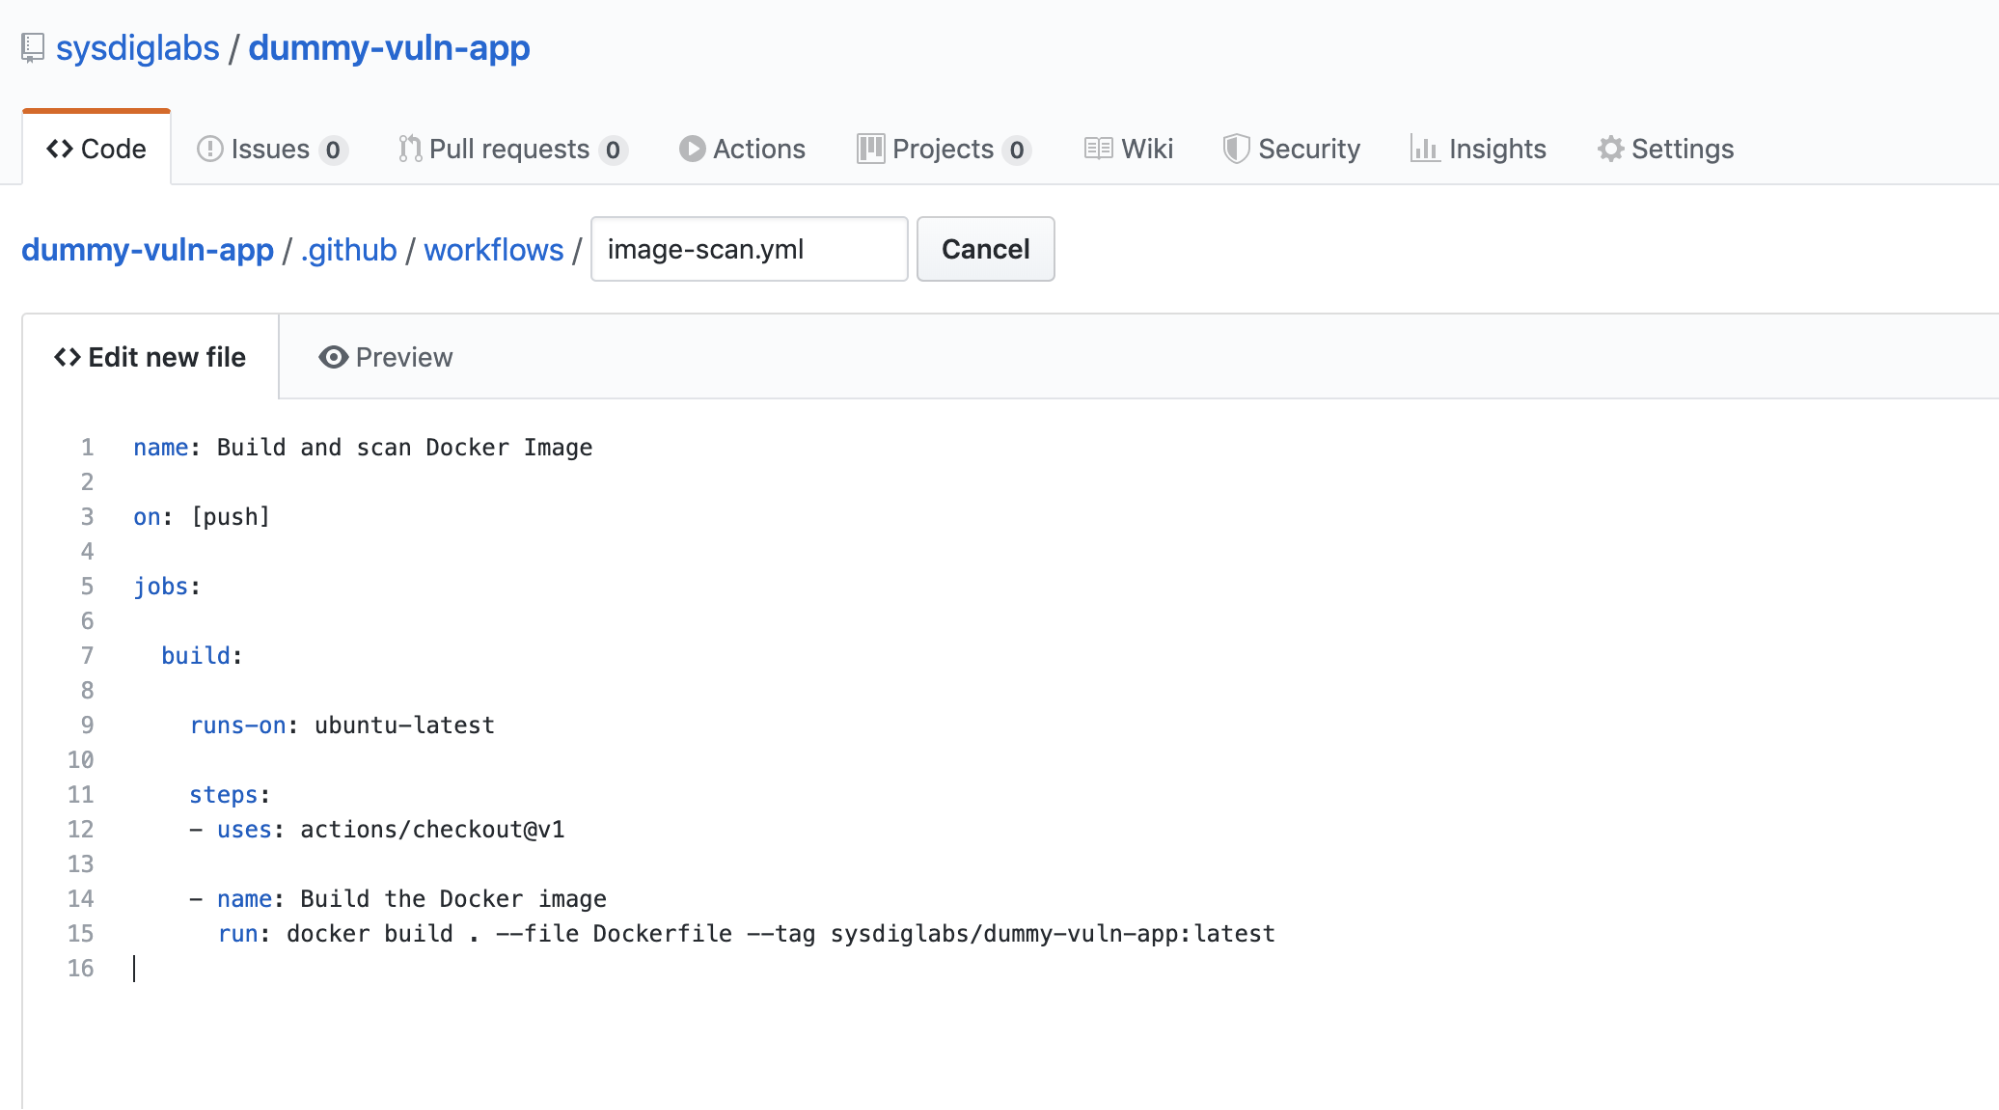Click the Security shield icon

coord(1236,149)
